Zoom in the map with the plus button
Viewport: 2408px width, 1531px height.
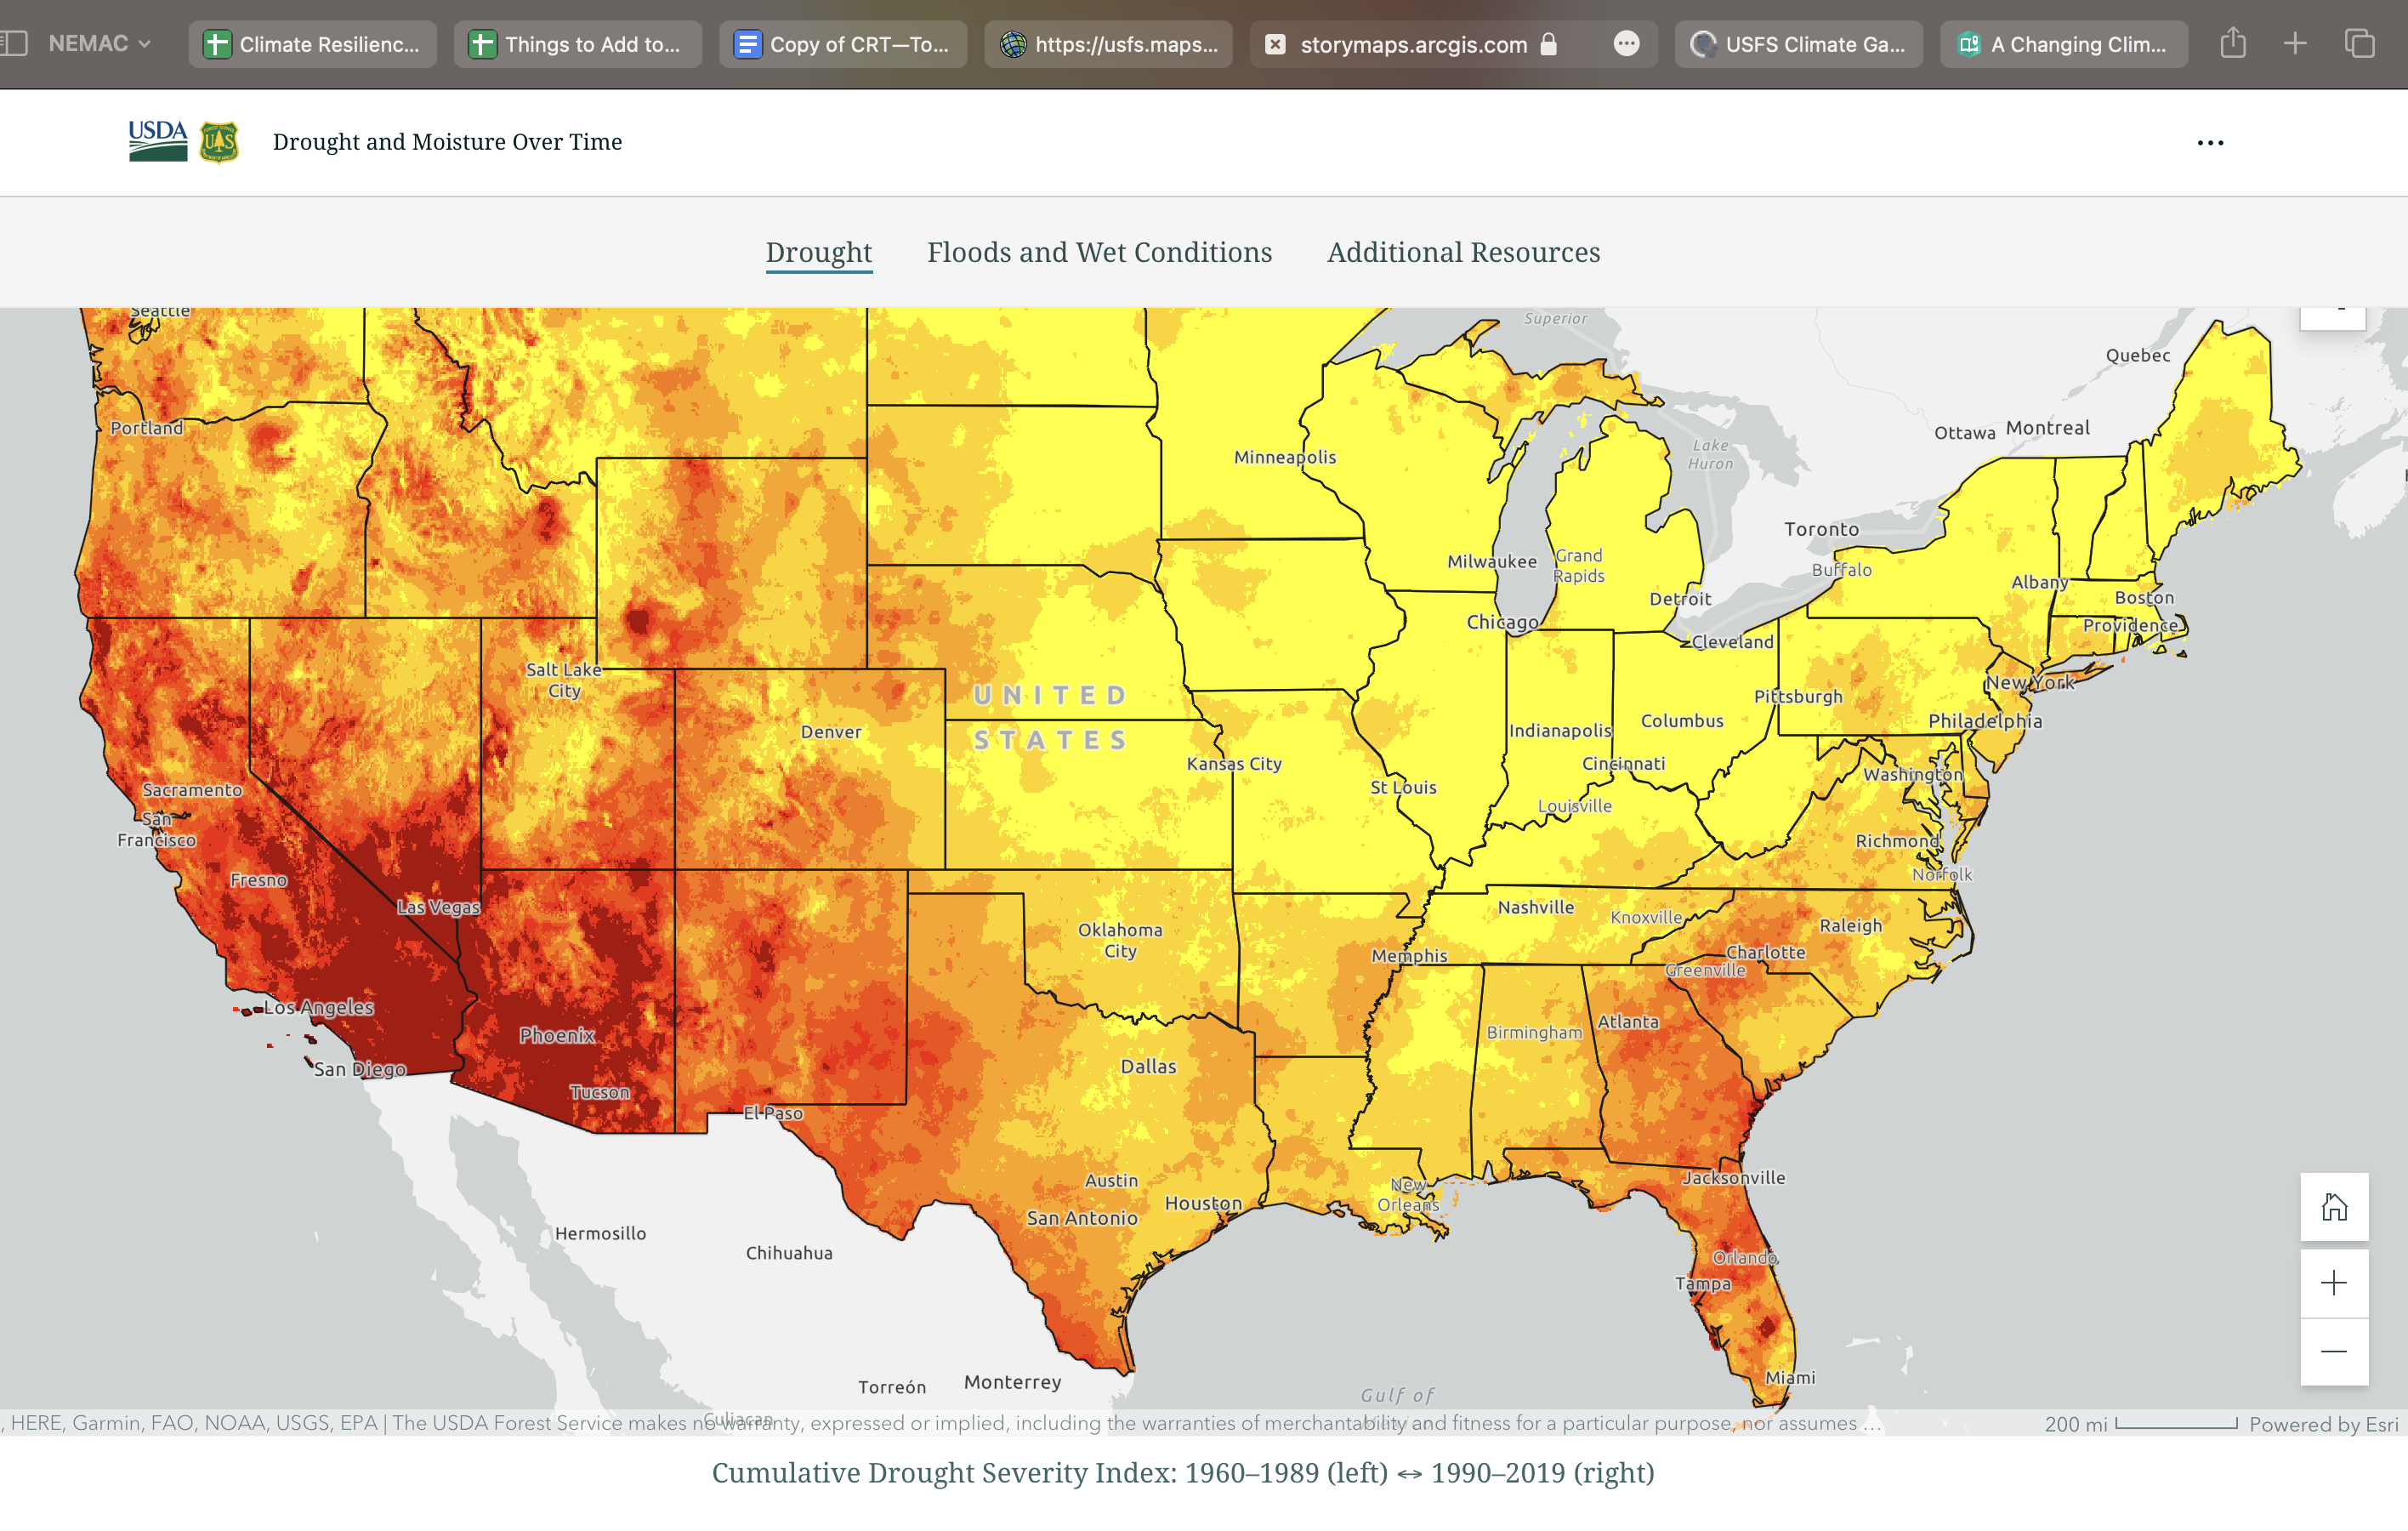pyautogui.click(x=2334, y=1283)
